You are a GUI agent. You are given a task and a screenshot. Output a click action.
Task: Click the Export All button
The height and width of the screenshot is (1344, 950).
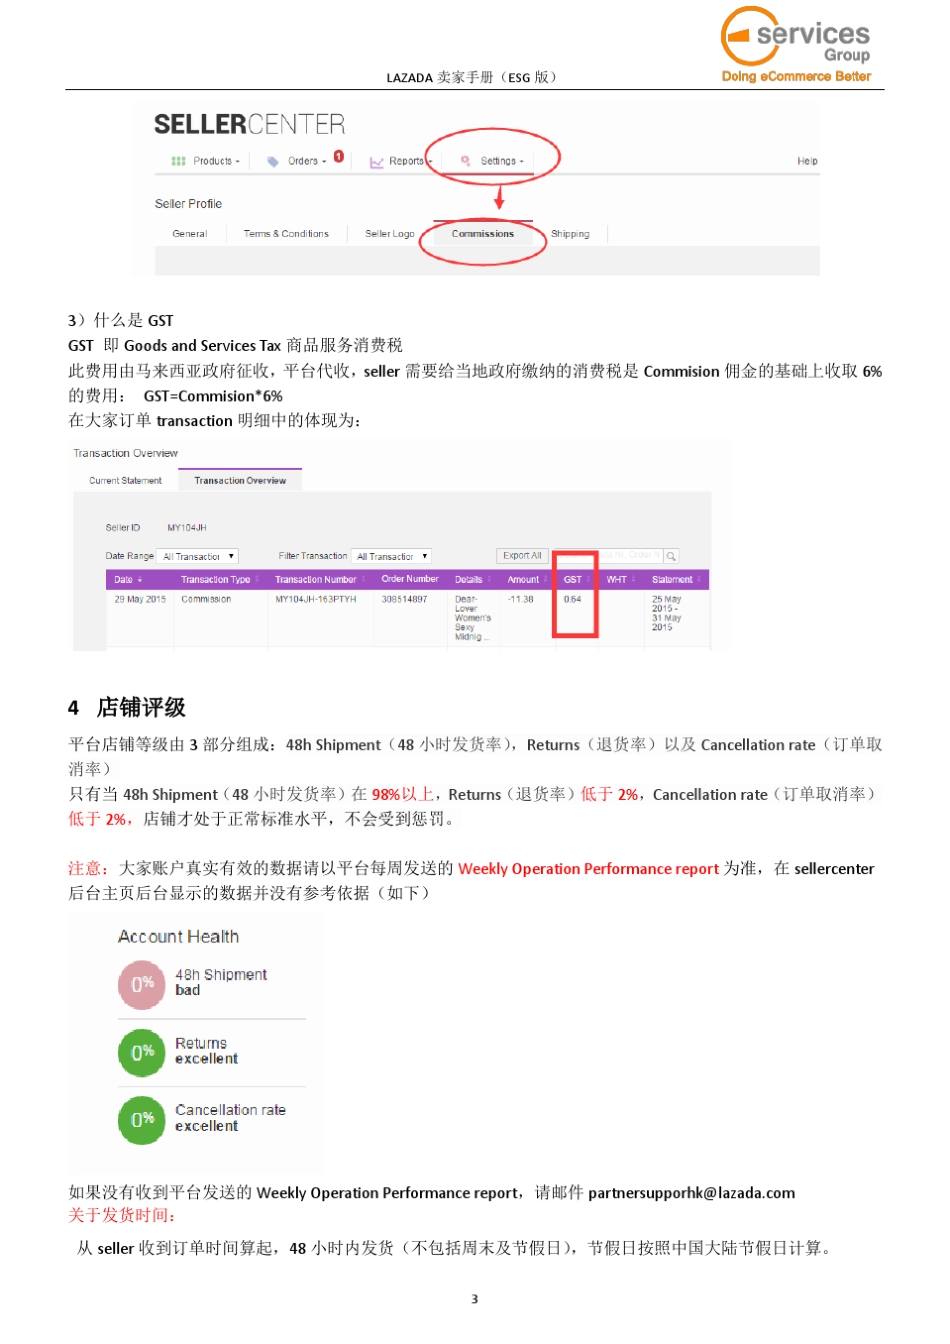tap(522, 556)
